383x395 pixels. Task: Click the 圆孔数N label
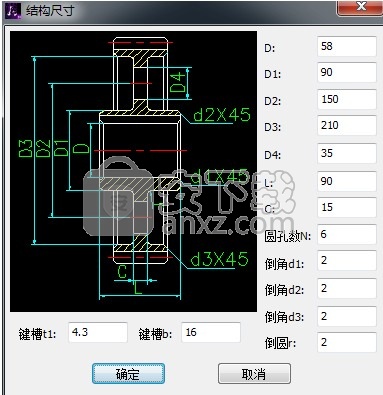click(288, 236)
